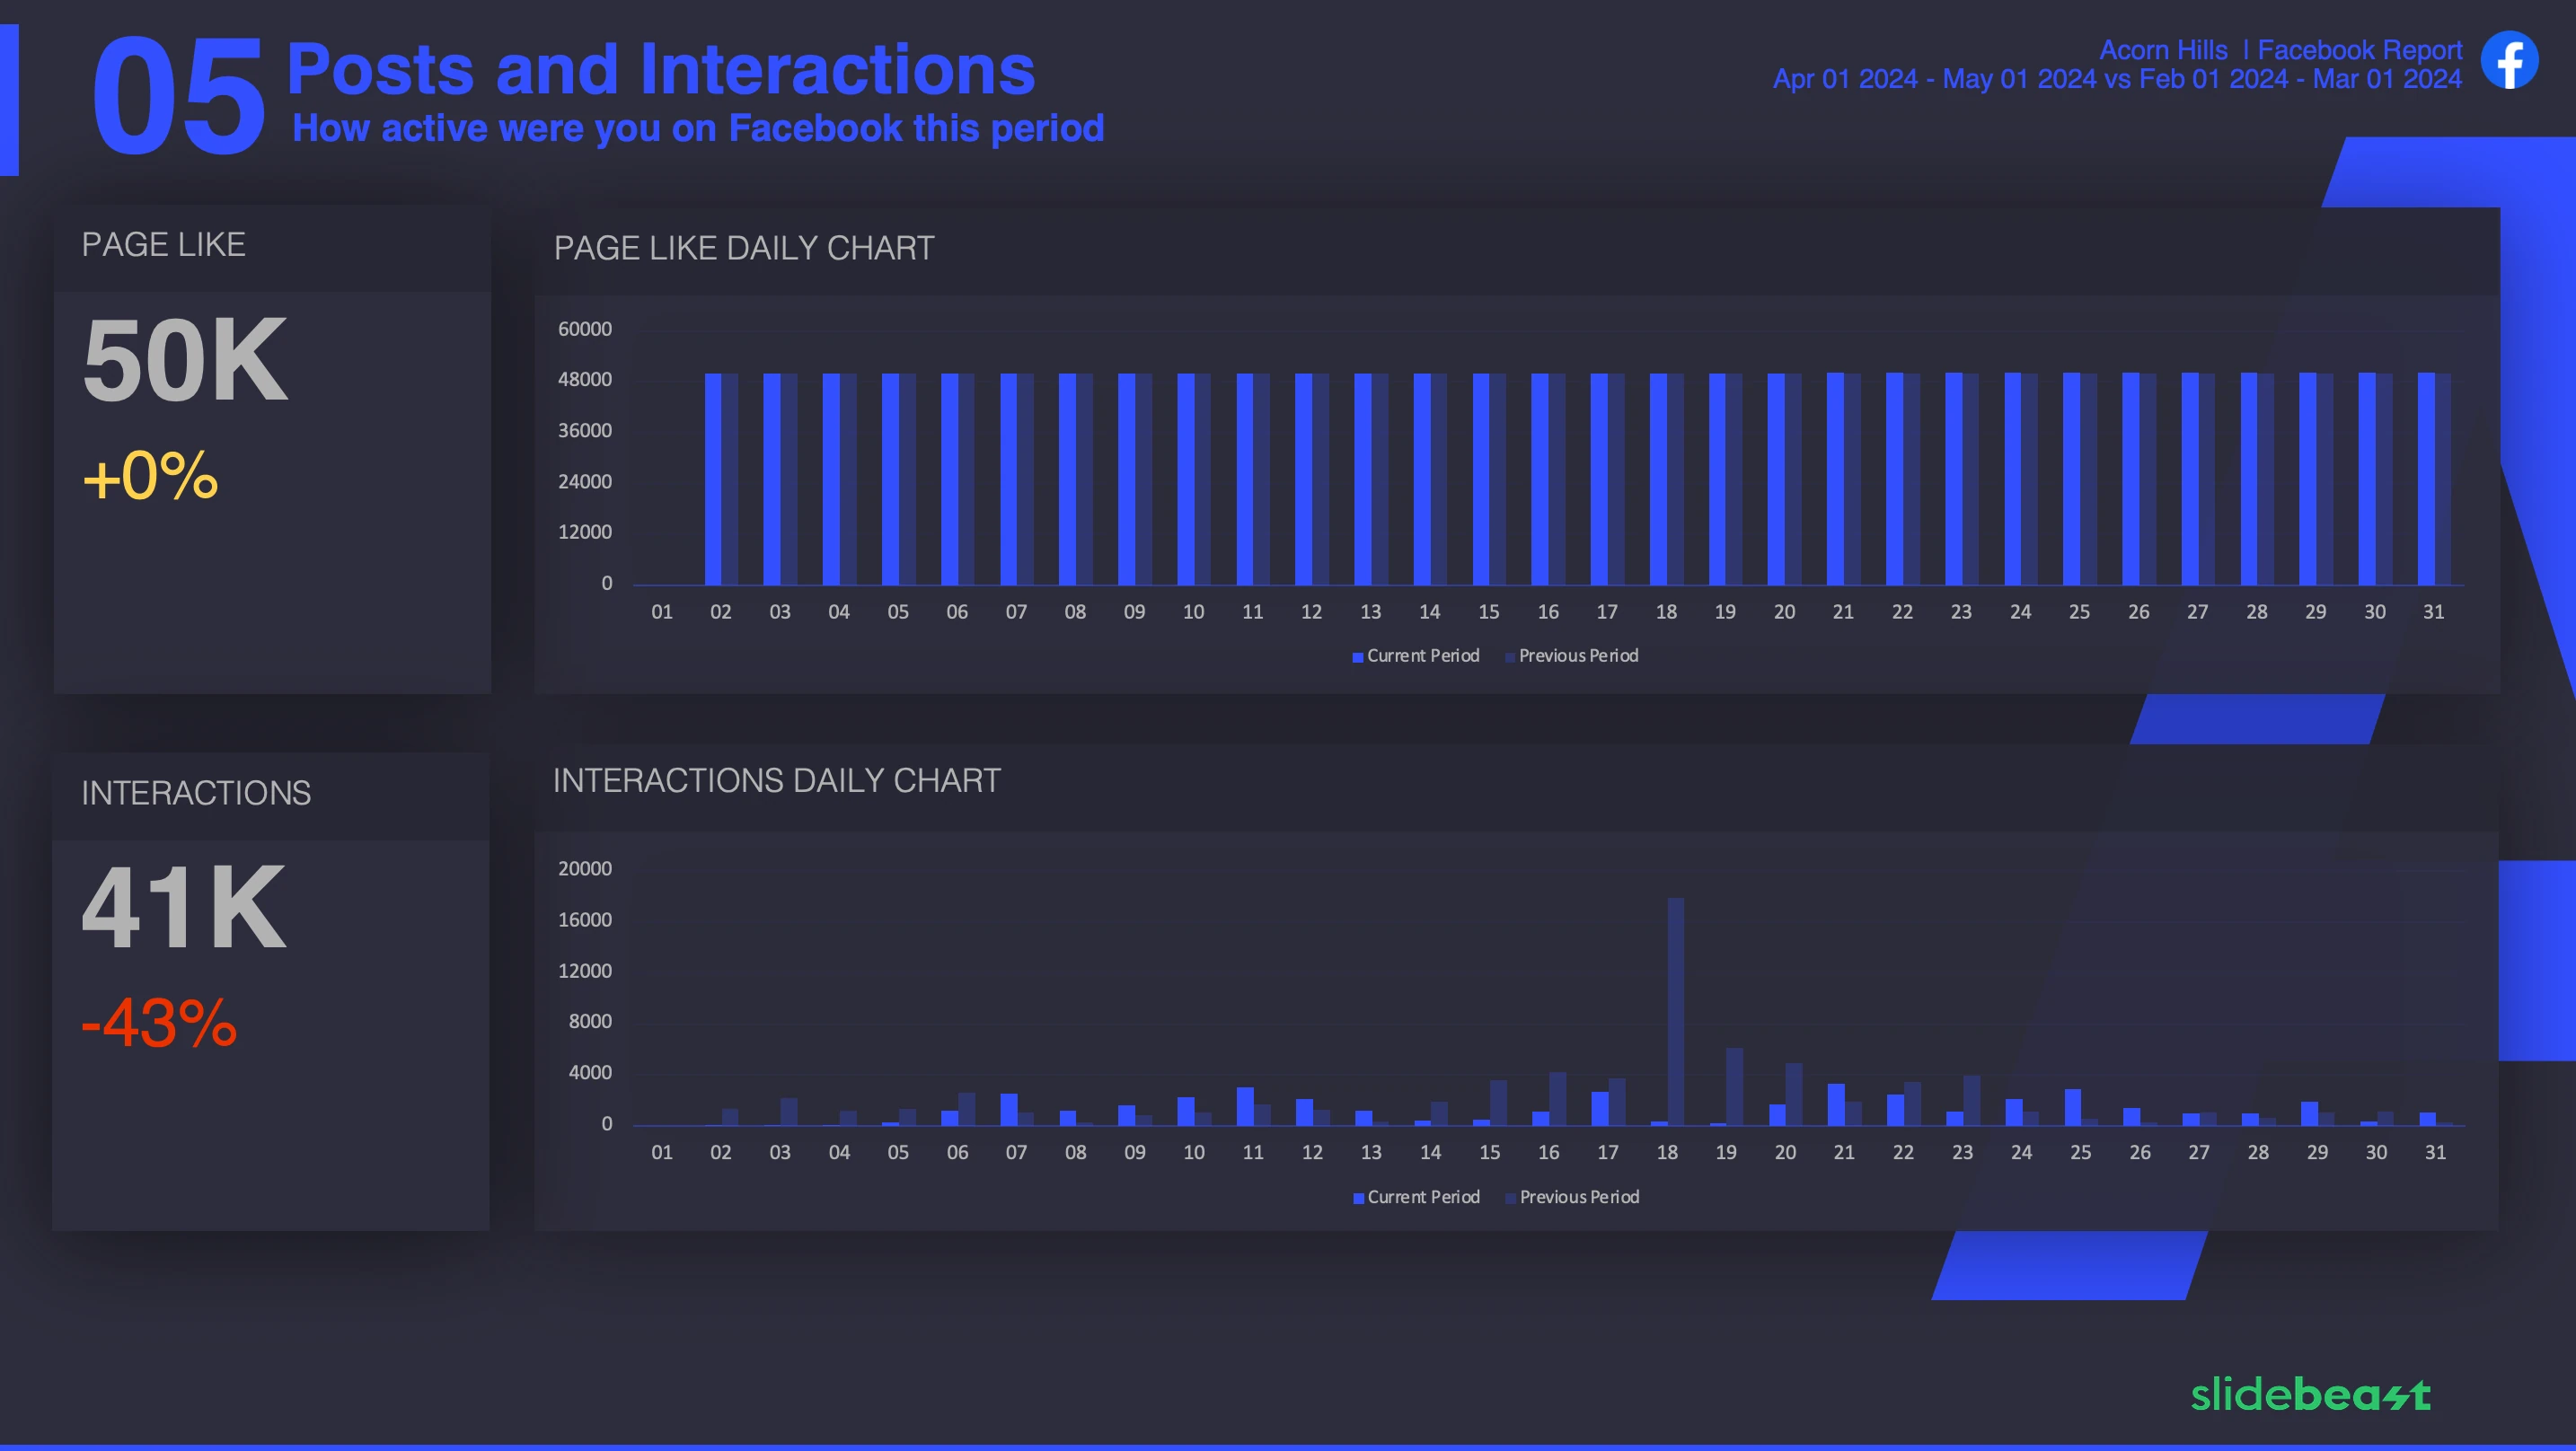The height and width of the screenshot is (1451, 2576).
Task: Click x-axis label 10 in page like chart
Action: pos(1194,612)
